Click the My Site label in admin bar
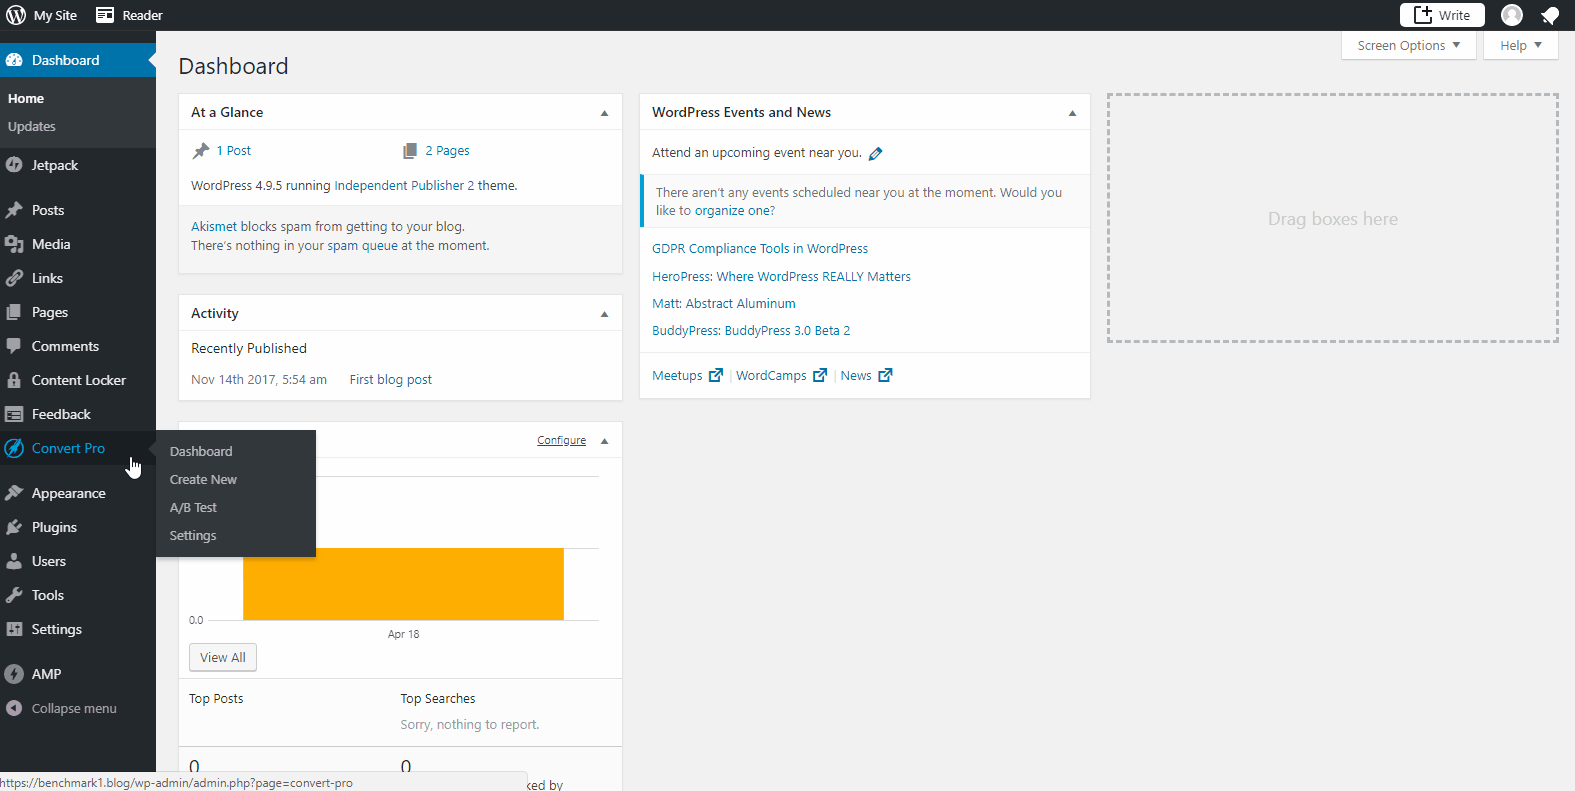The height and width of the screenshot is (791, 1575). coord(55,15)
